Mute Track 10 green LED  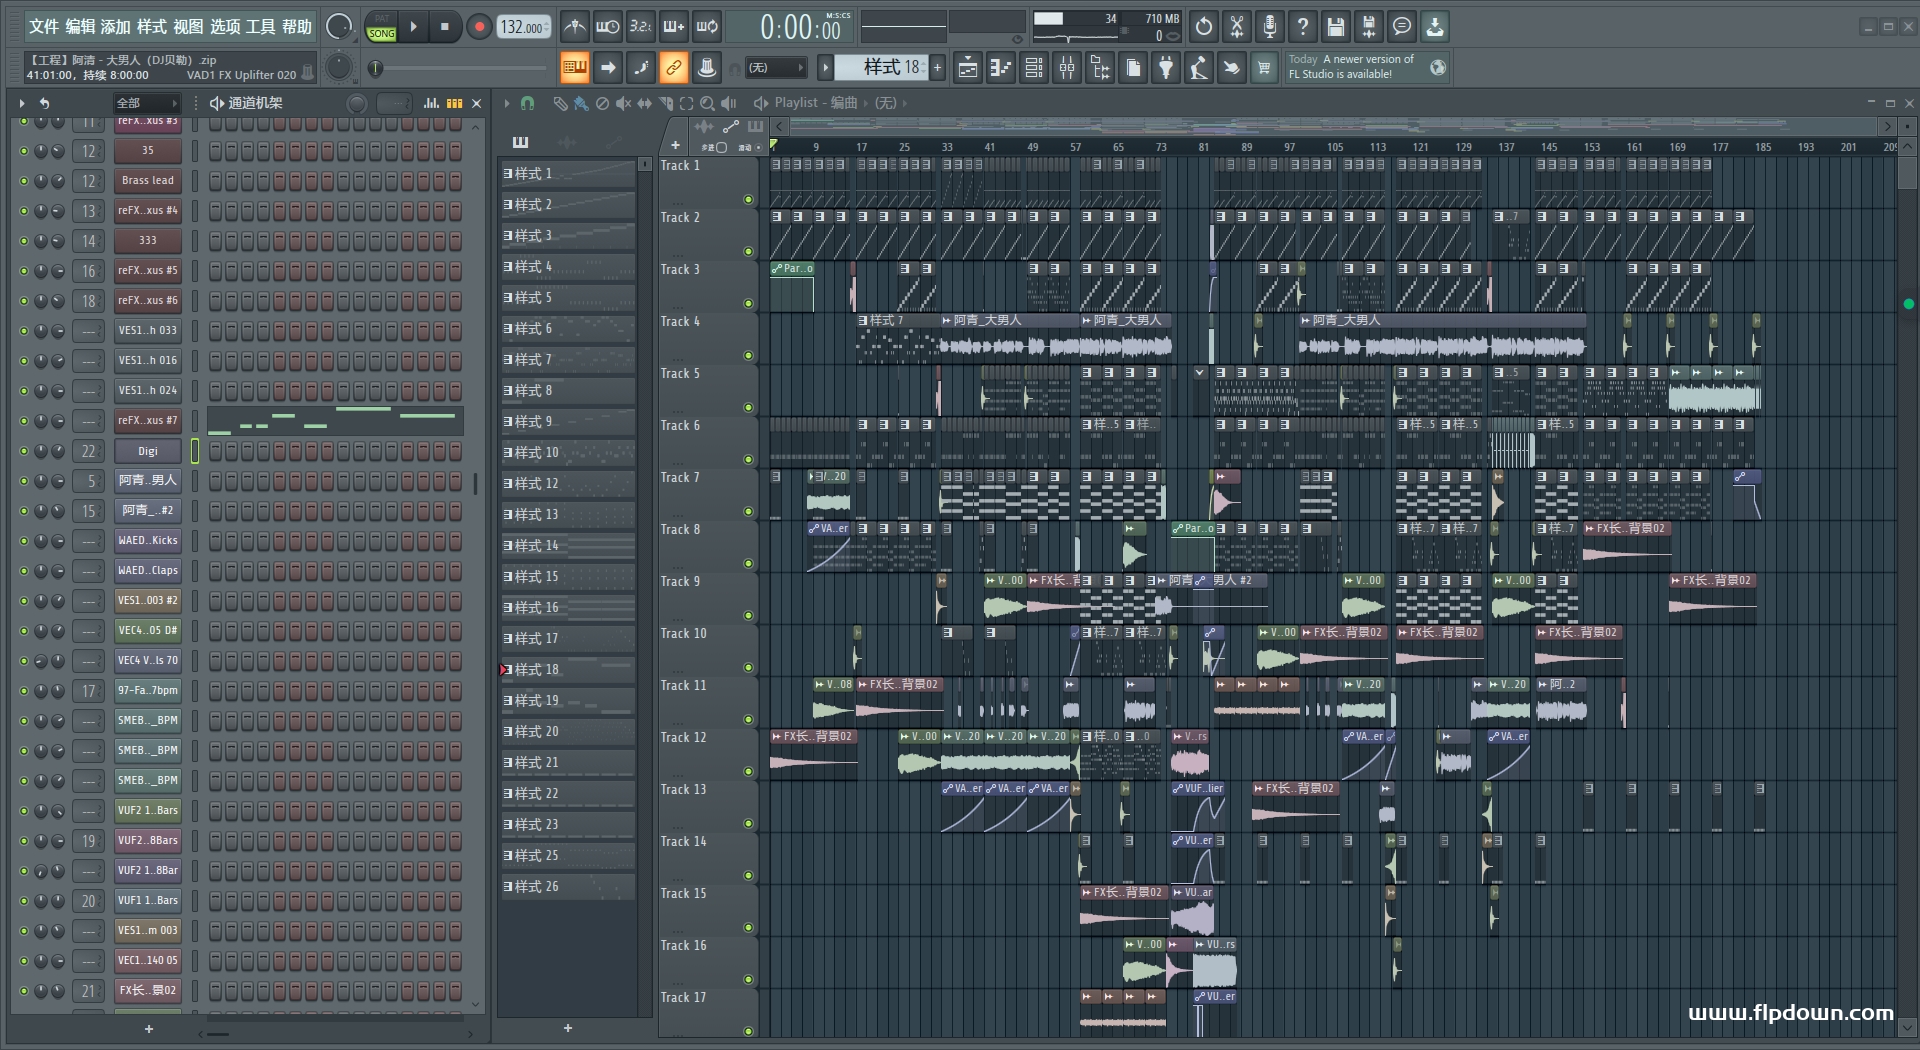(x=748, y=668)
